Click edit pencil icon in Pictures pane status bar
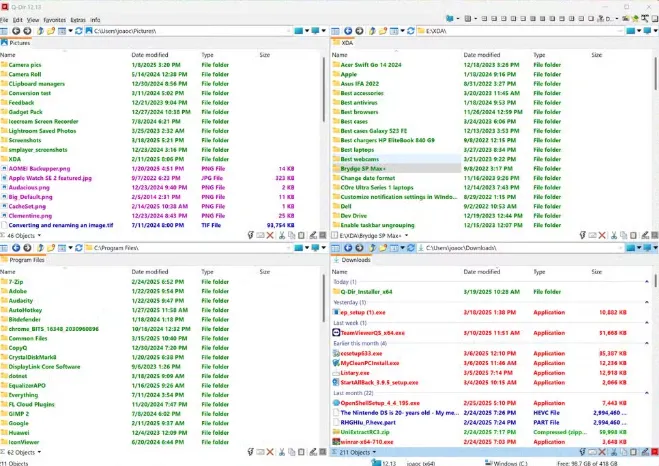Viewport: 659px width, 466px height. [313, 235]
